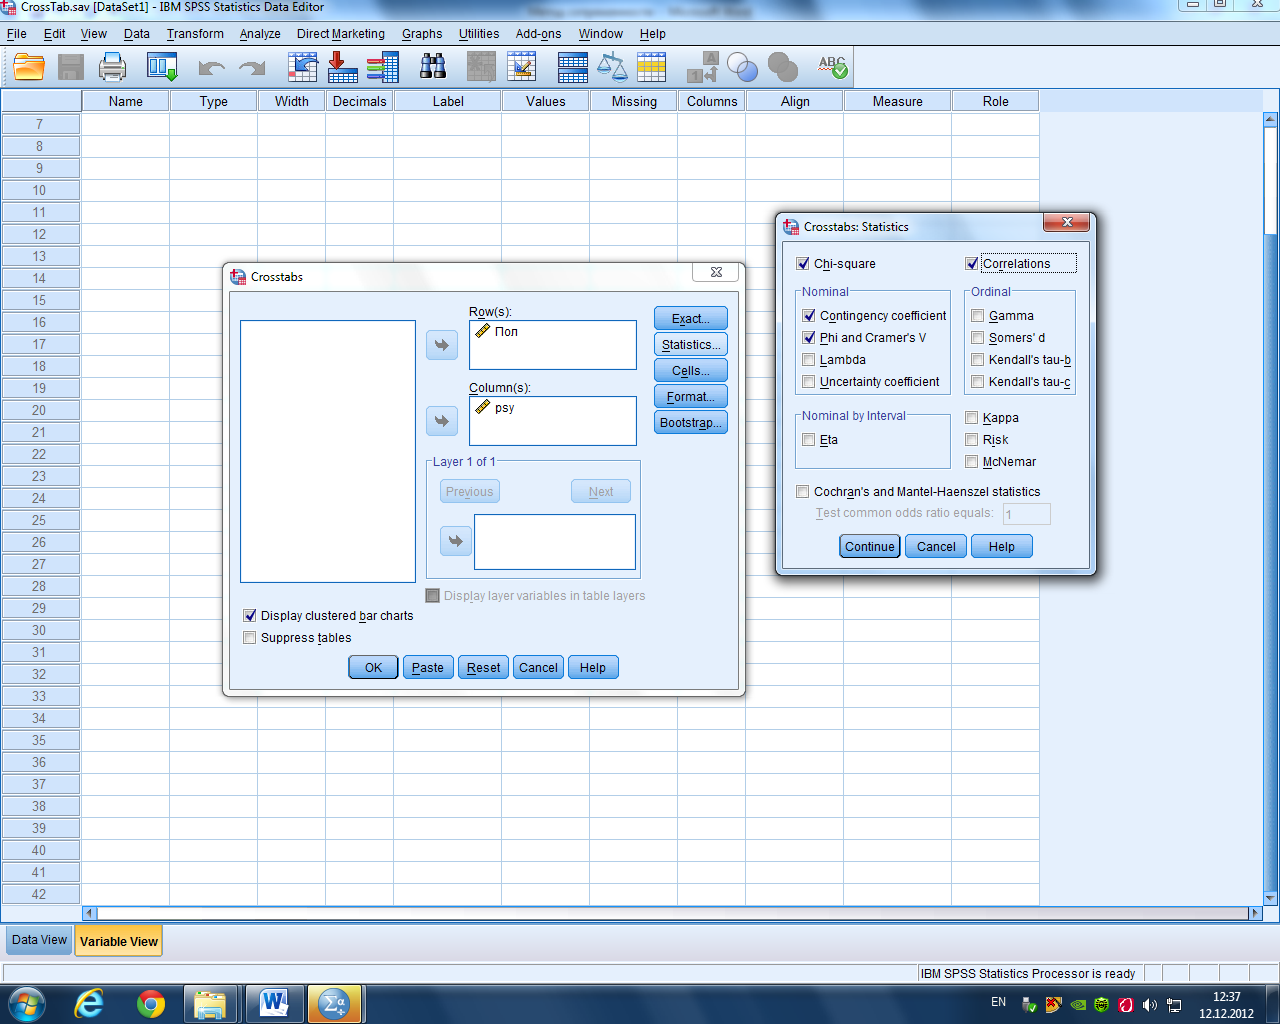Save the data file with the floppy icon
The height and width of the screenshot is (1024, 1280).
pos(71,67)
